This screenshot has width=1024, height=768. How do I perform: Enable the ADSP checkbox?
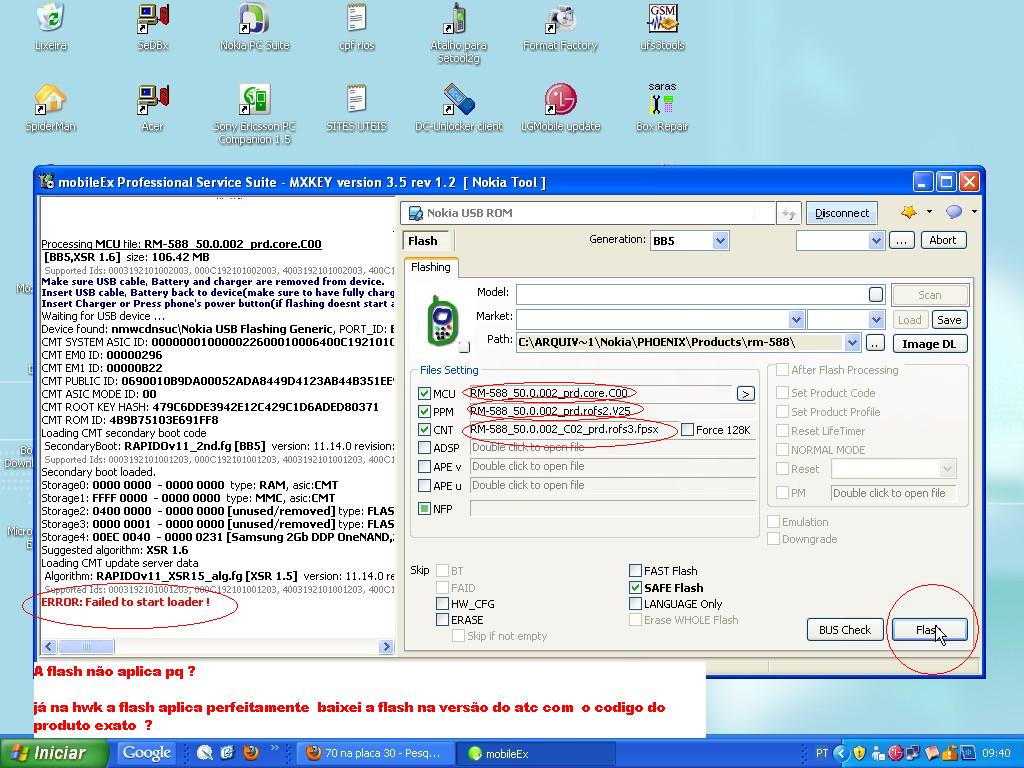424,448
